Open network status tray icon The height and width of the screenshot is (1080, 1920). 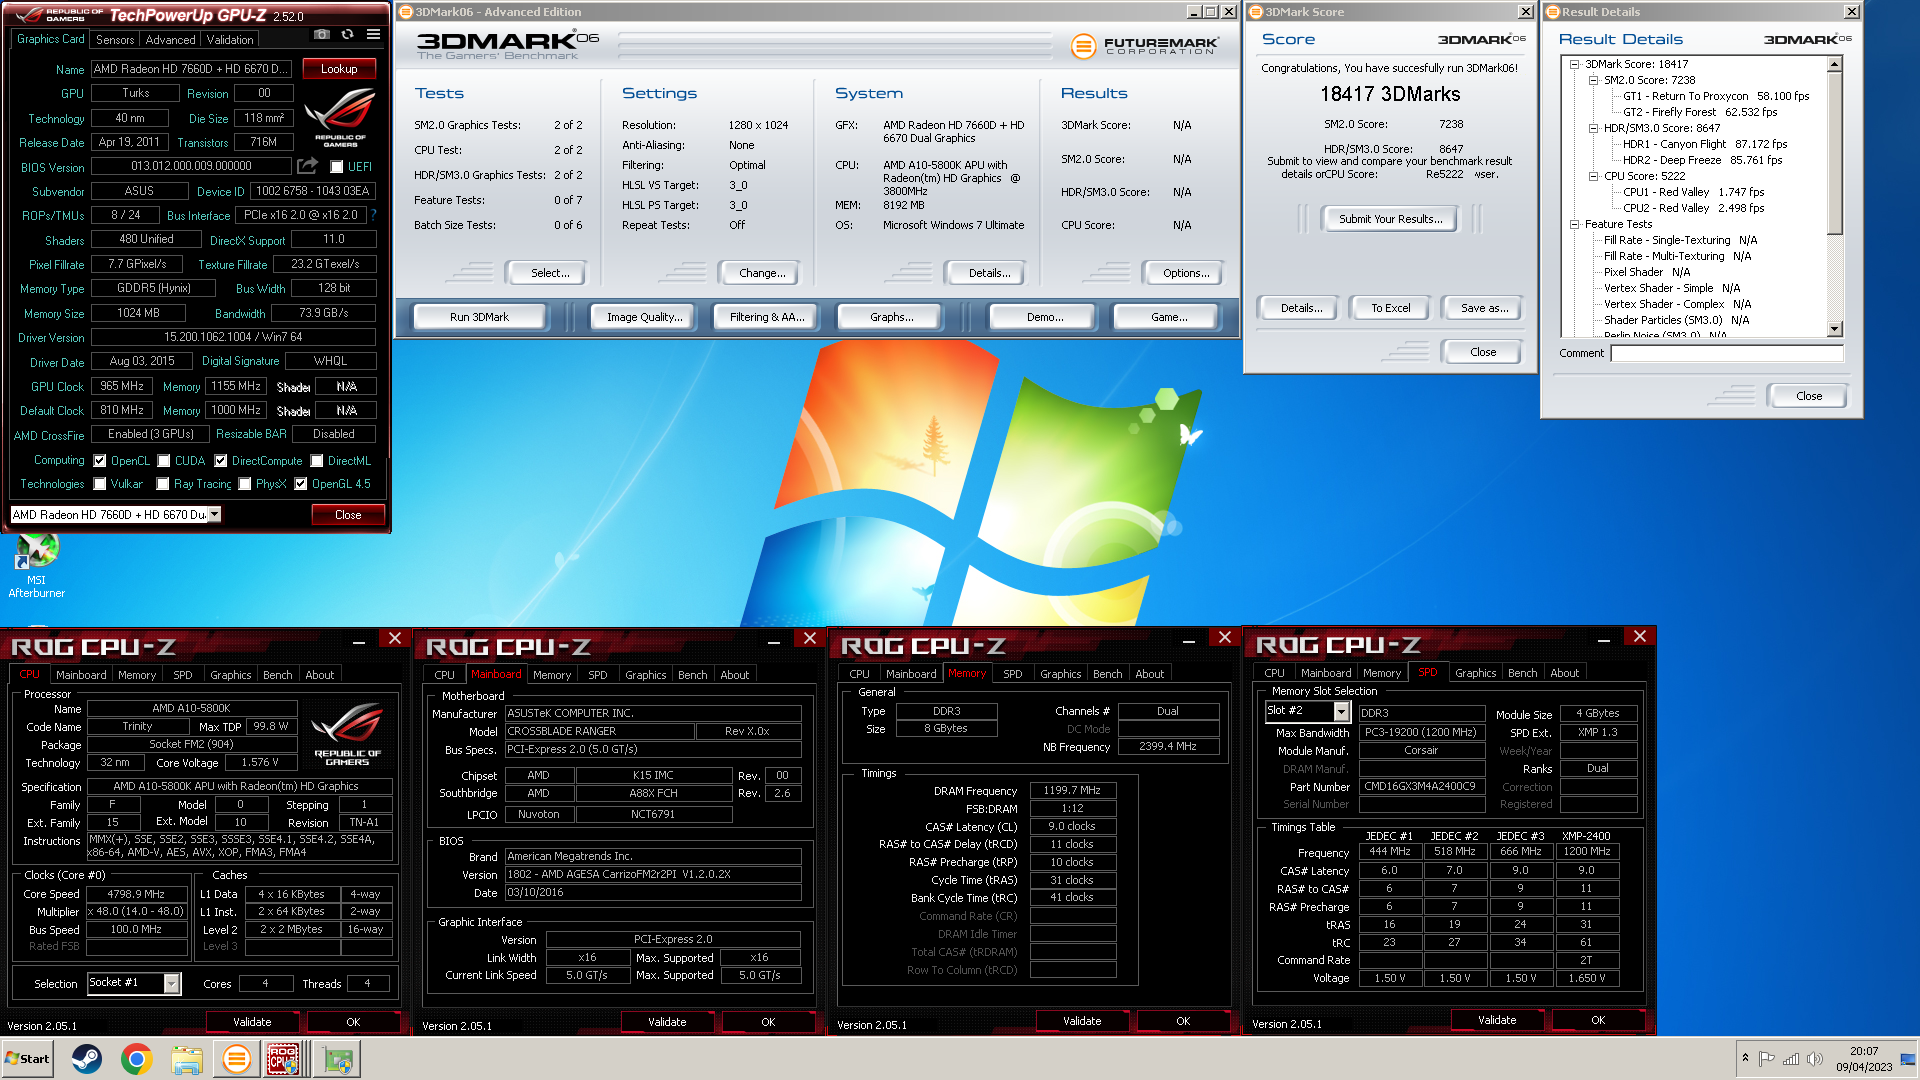(x=1791, y=1059)
